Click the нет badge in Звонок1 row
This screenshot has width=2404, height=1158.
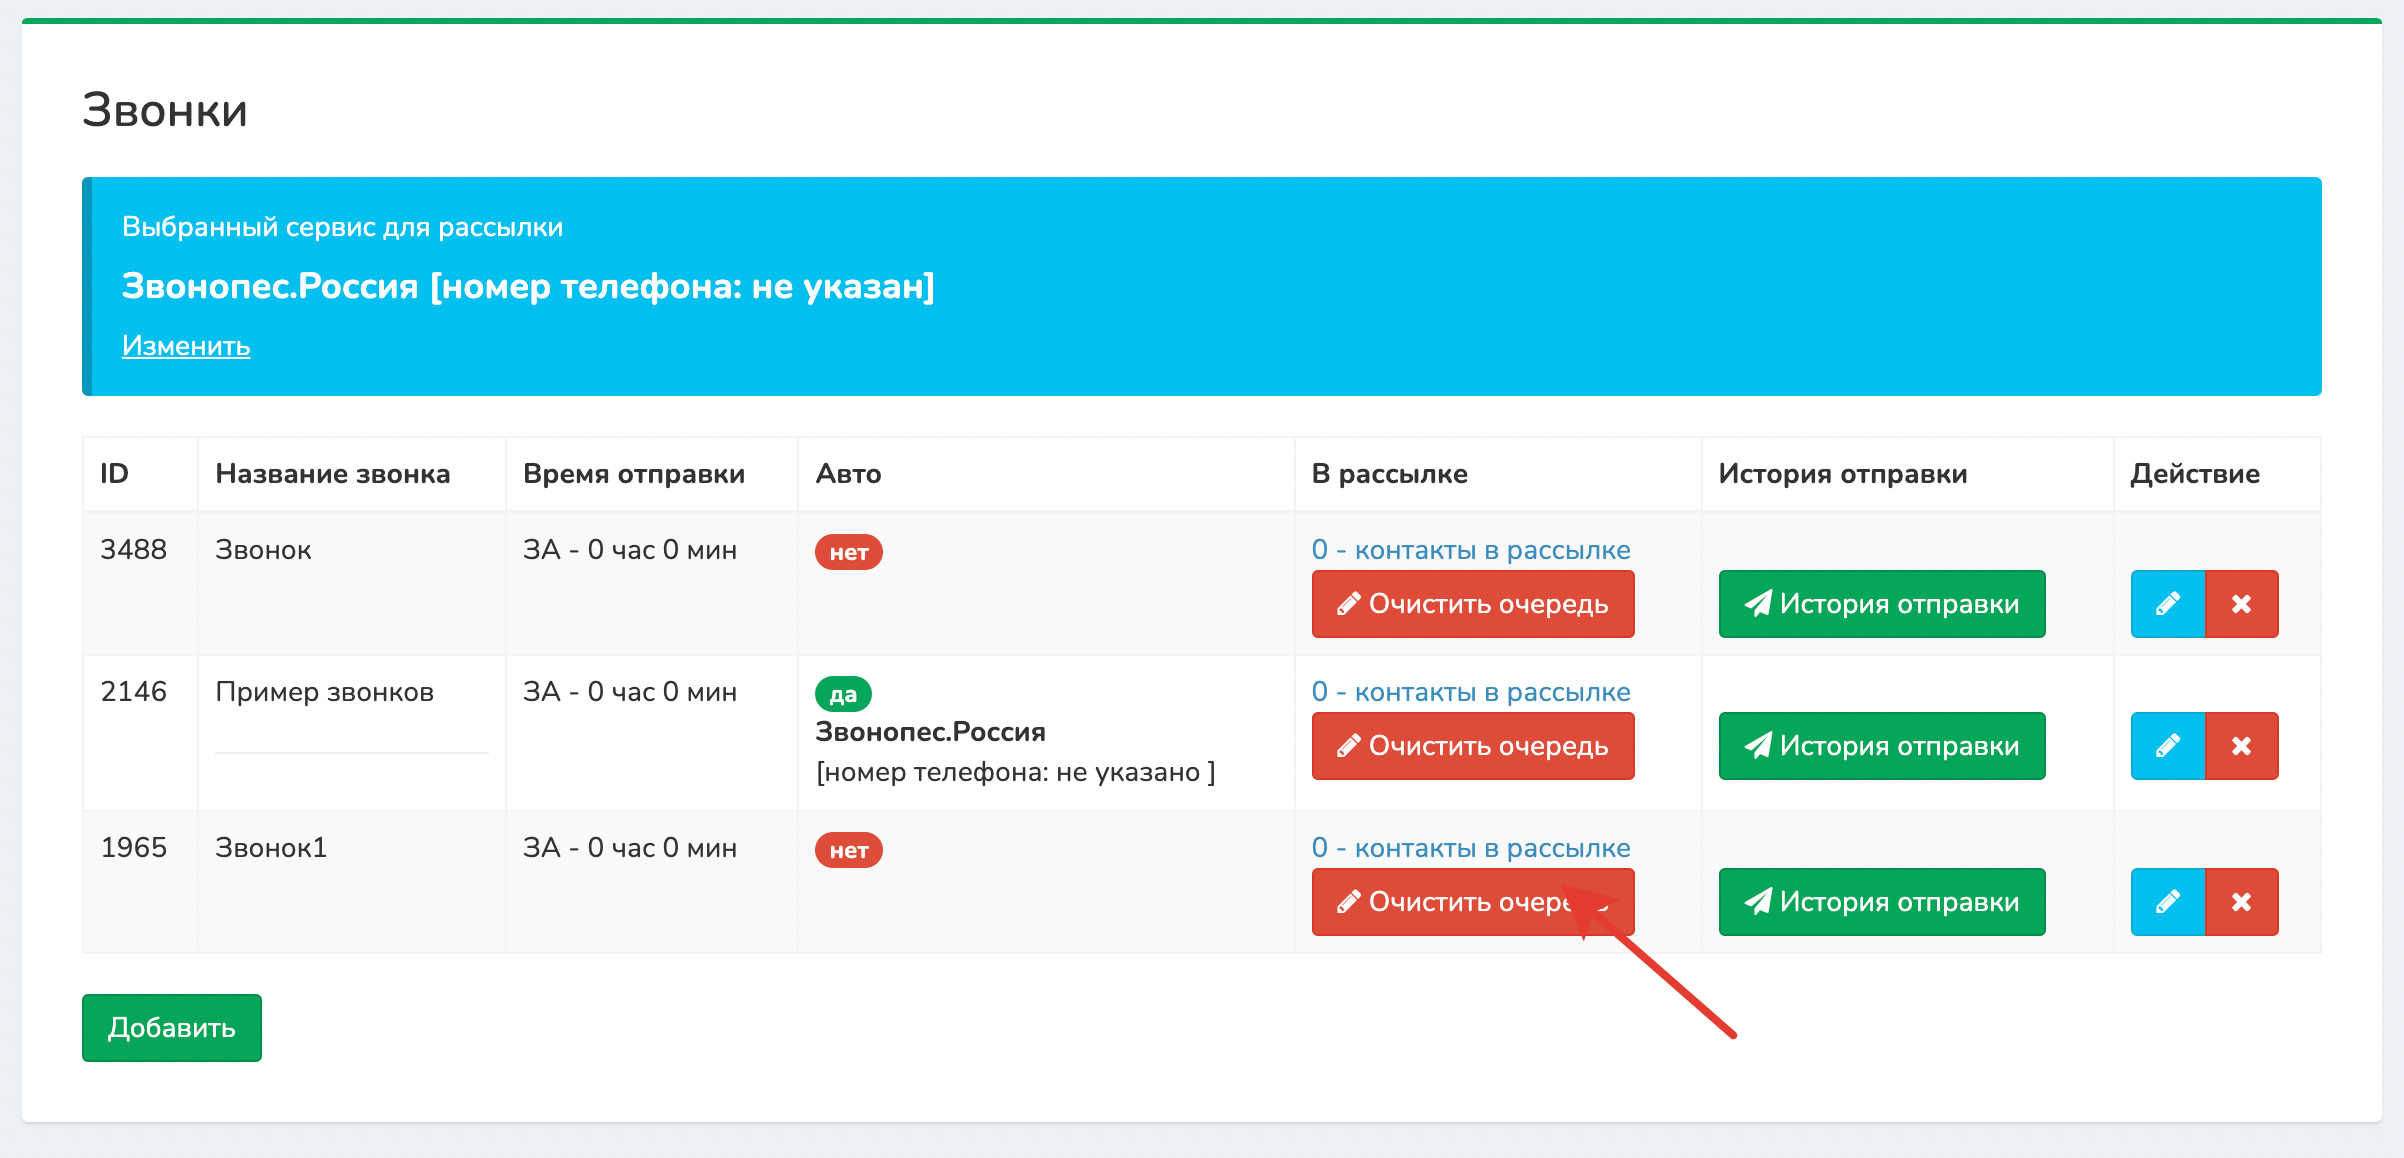[848, 850]
